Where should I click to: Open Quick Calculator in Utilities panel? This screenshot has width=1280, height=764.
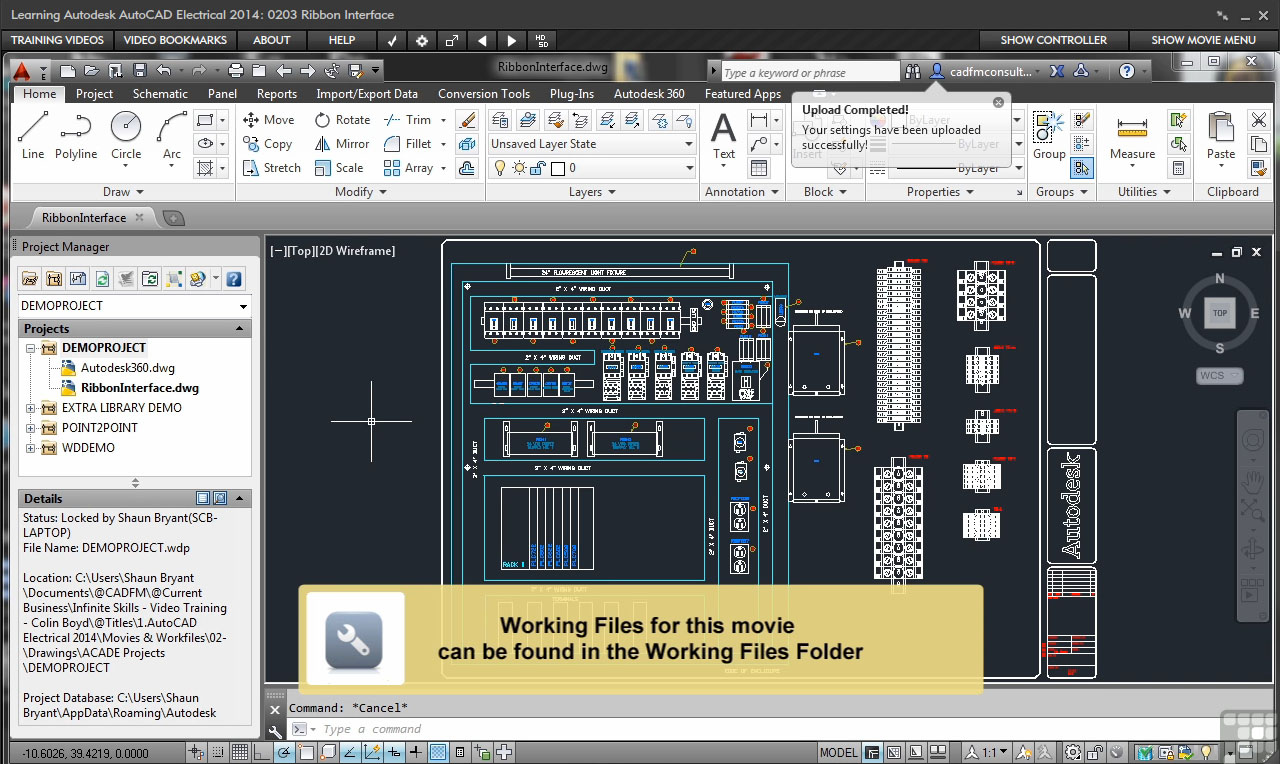pos(1179,168)
